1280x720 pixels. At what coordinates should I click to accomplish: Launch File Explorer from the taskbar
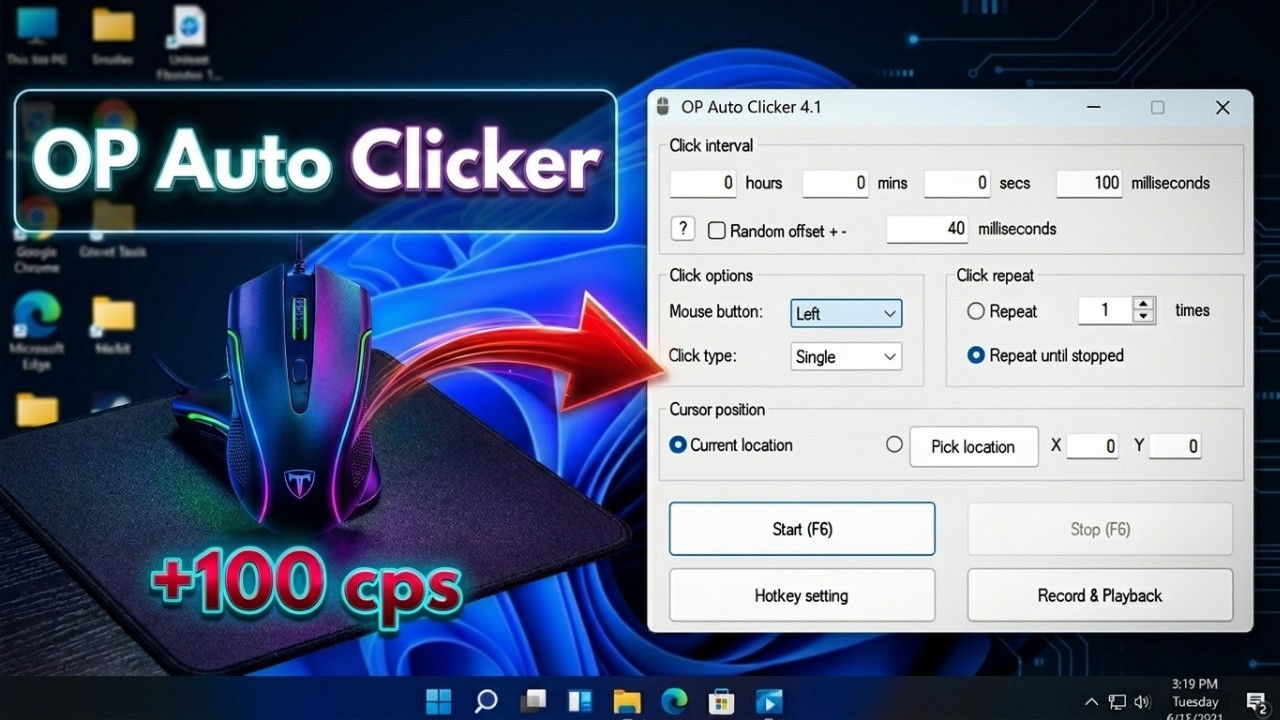tap(627, 700)
